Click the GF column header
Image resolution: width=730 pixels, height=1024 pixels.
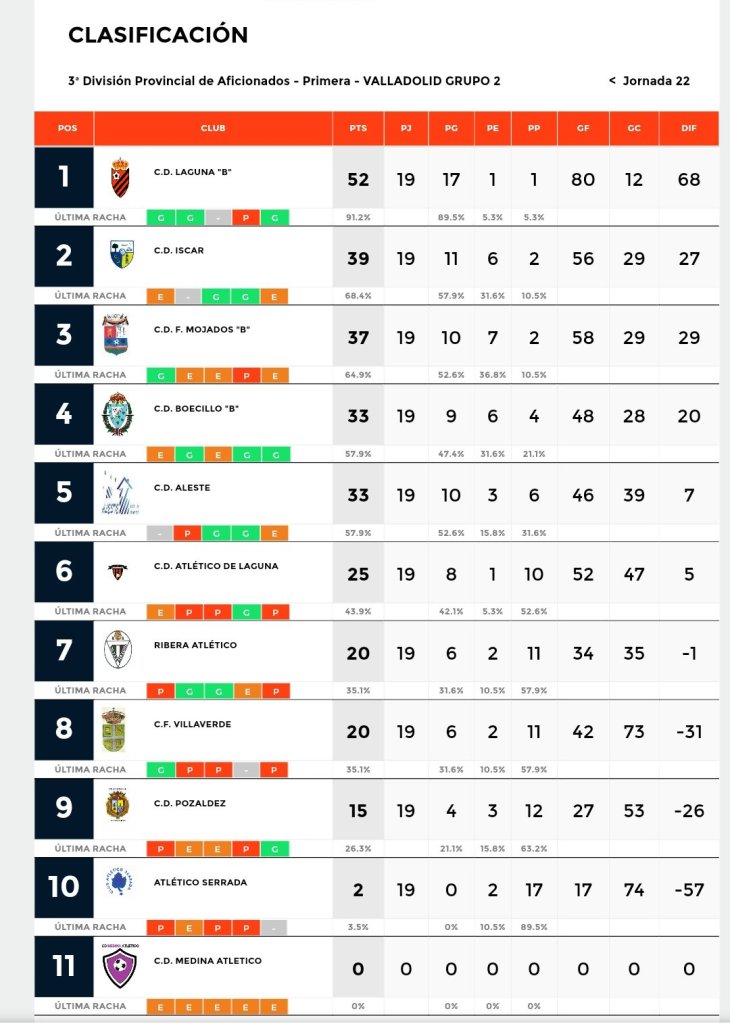[x=583, y=128]
